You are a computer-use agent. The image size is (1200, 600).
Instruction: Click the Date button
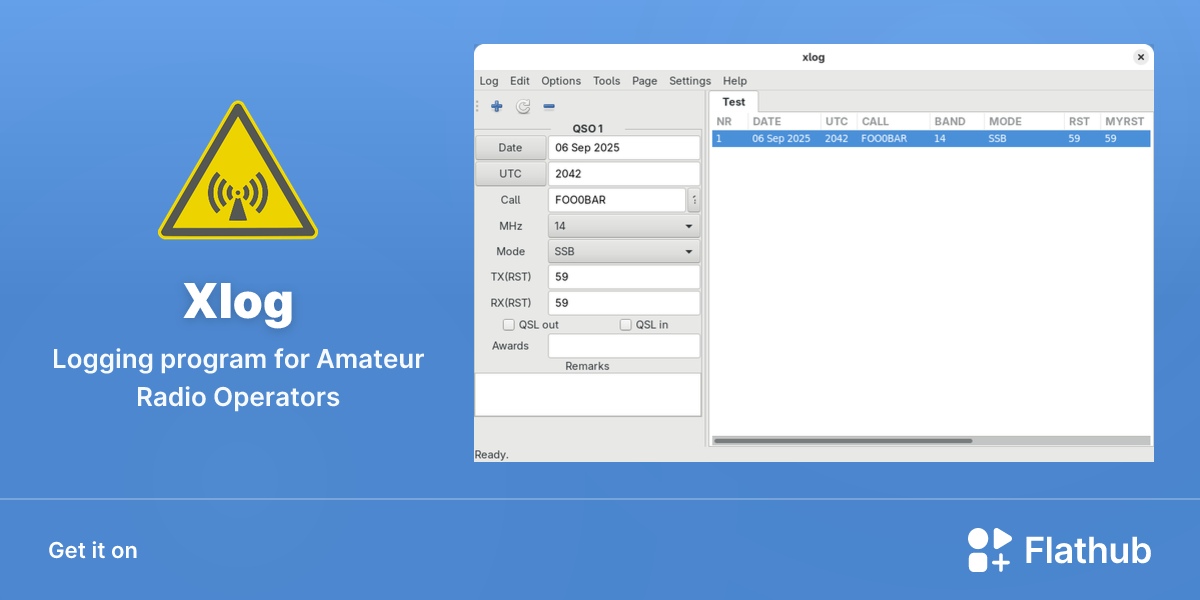click(510, 148)
